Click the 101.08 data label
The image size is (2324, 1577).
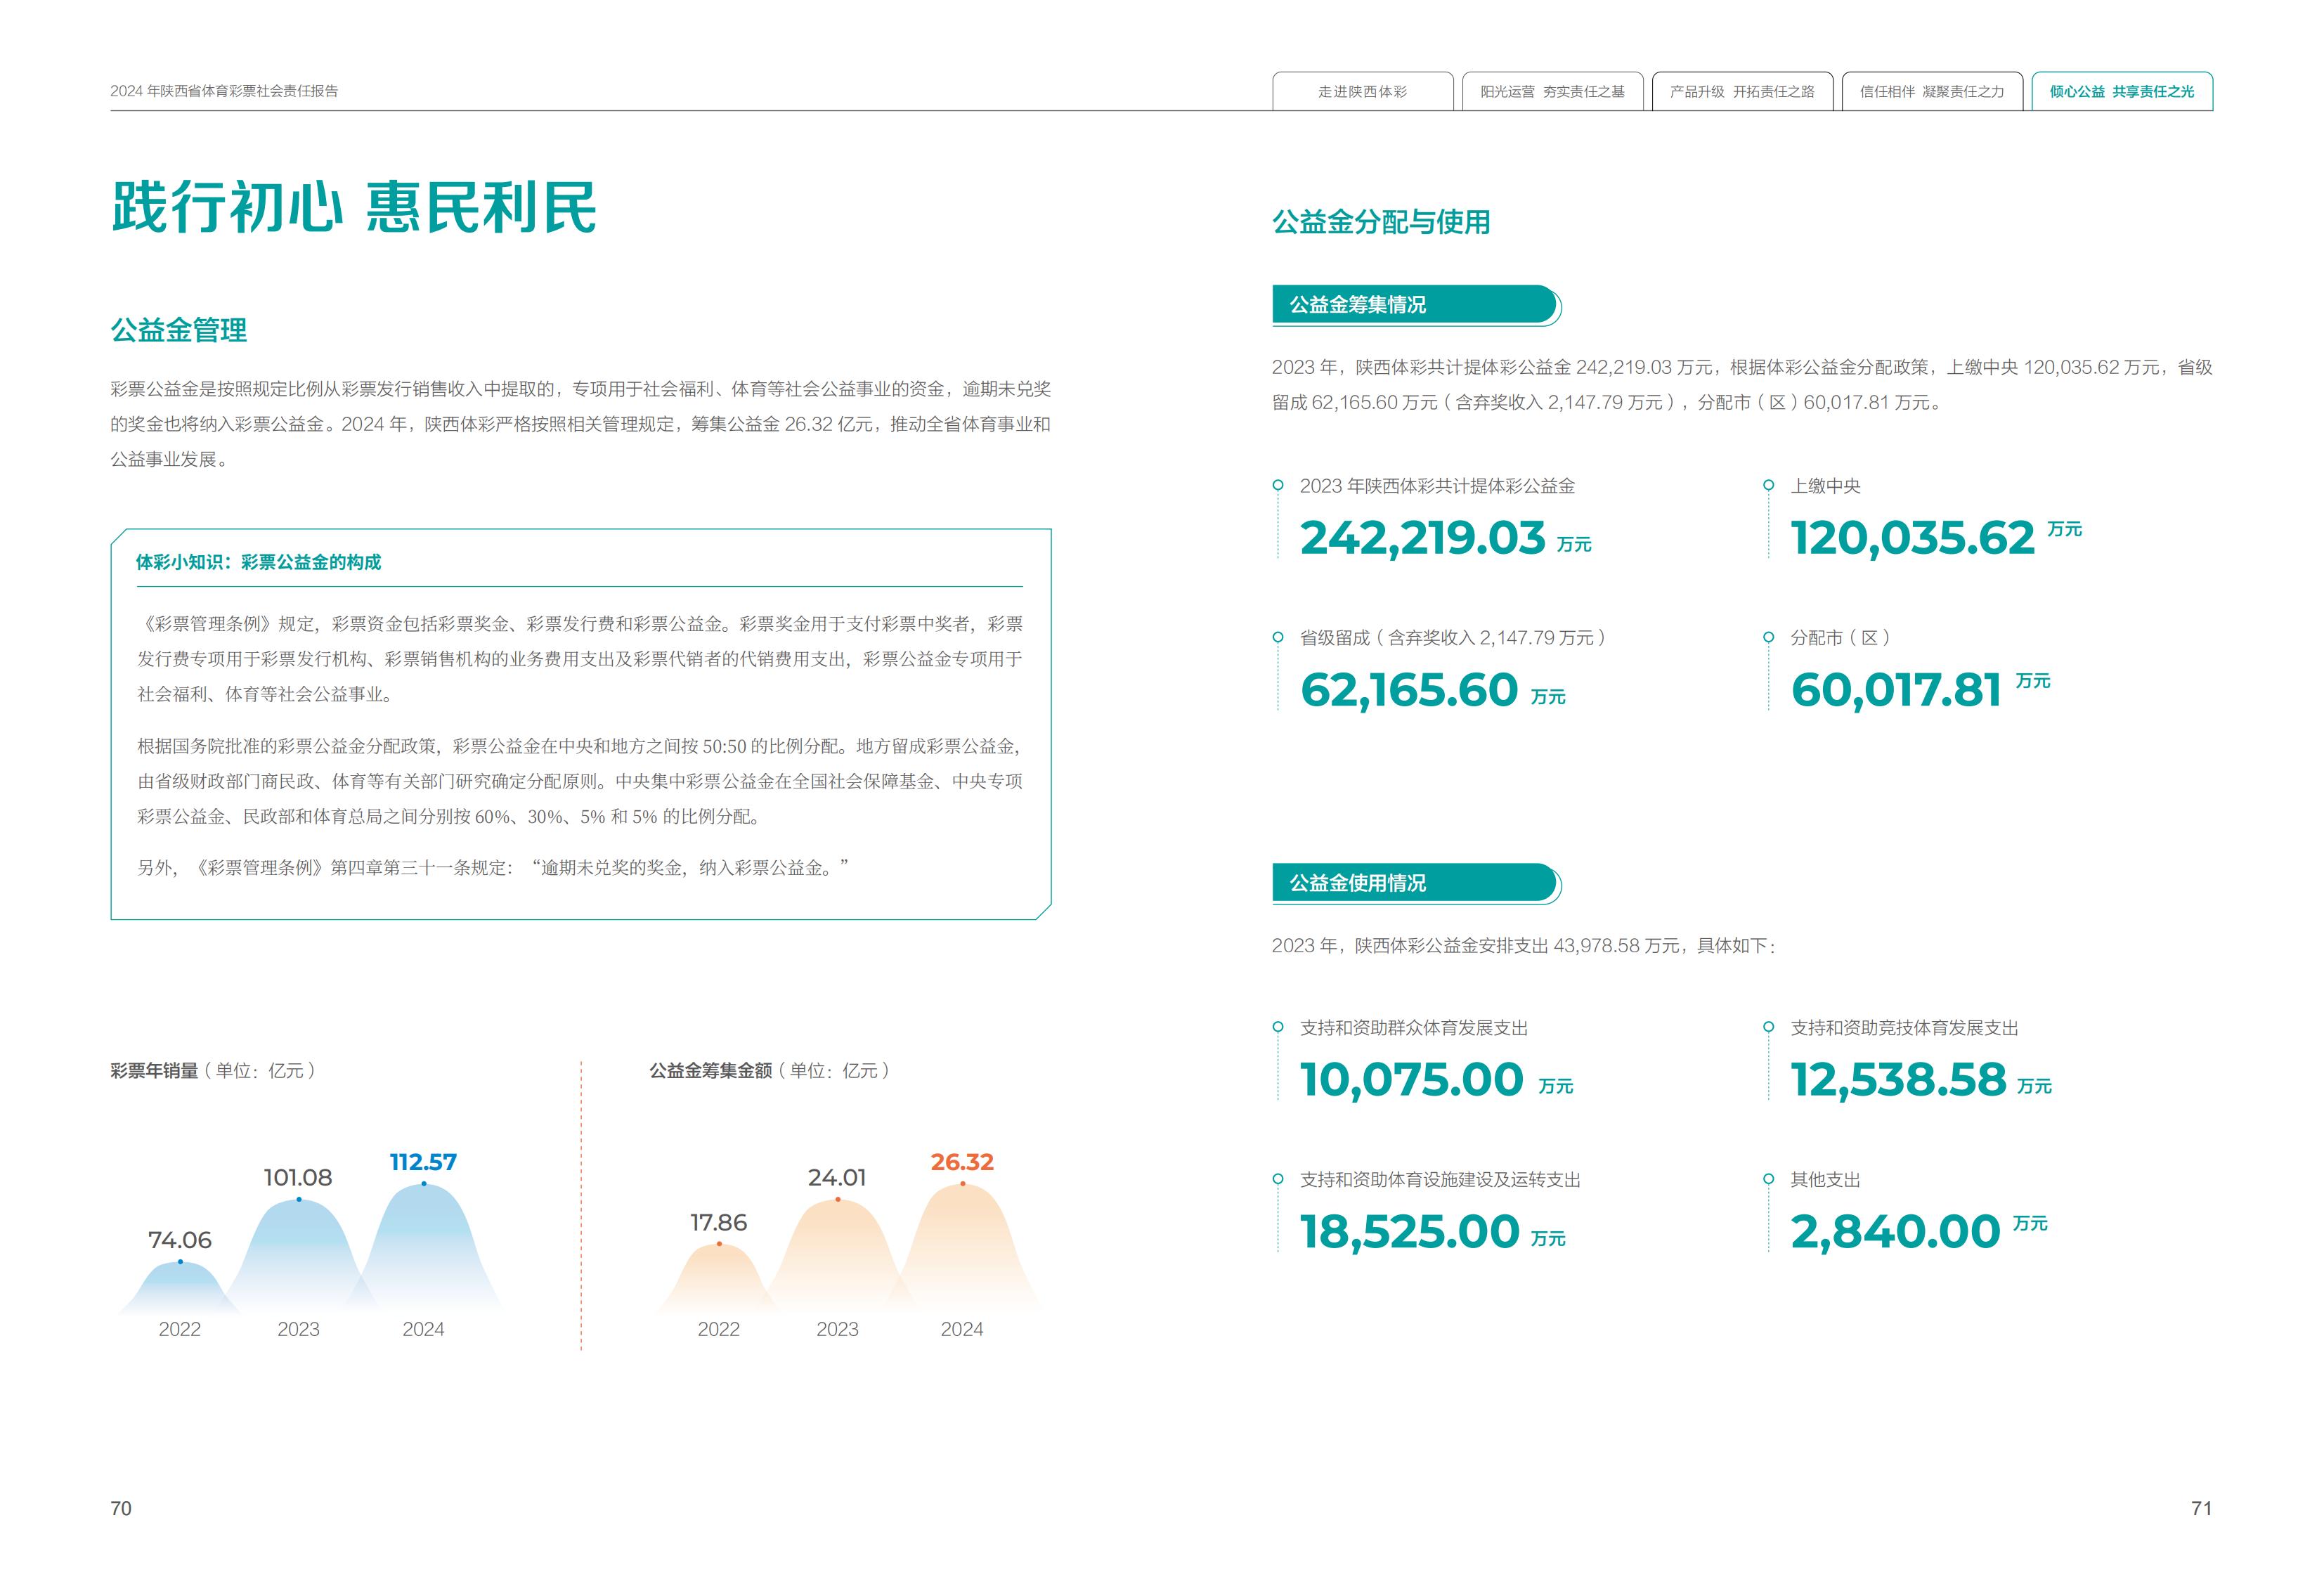pos(298,1178)
